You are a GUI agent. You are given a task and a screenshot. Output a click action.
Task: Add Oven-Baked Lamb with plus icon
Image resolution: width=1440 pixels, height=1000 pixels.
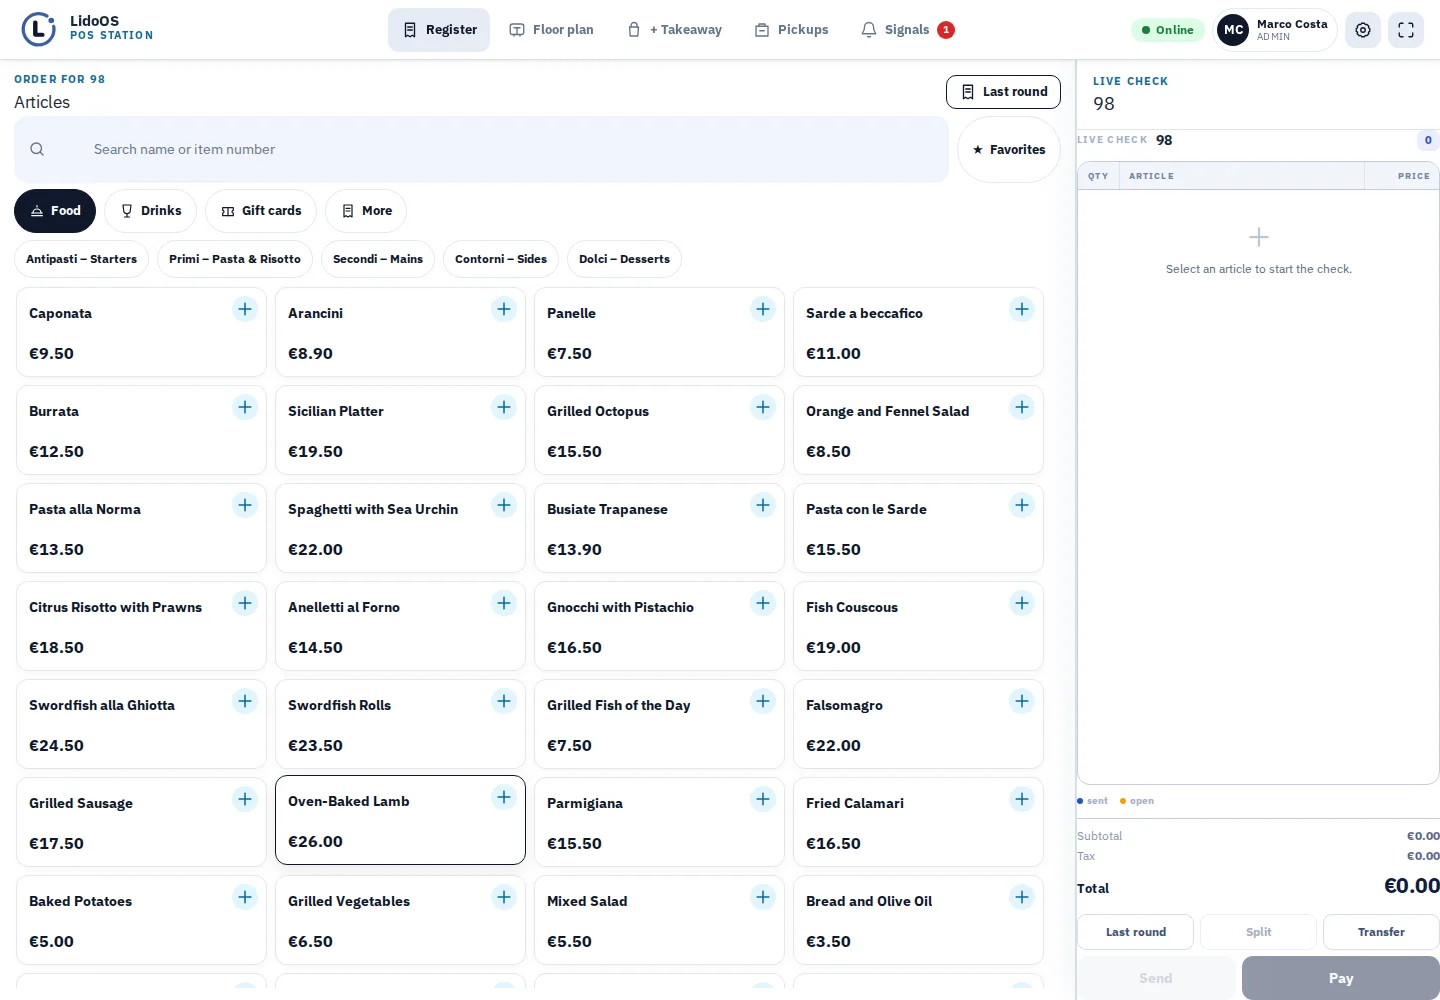504,797
